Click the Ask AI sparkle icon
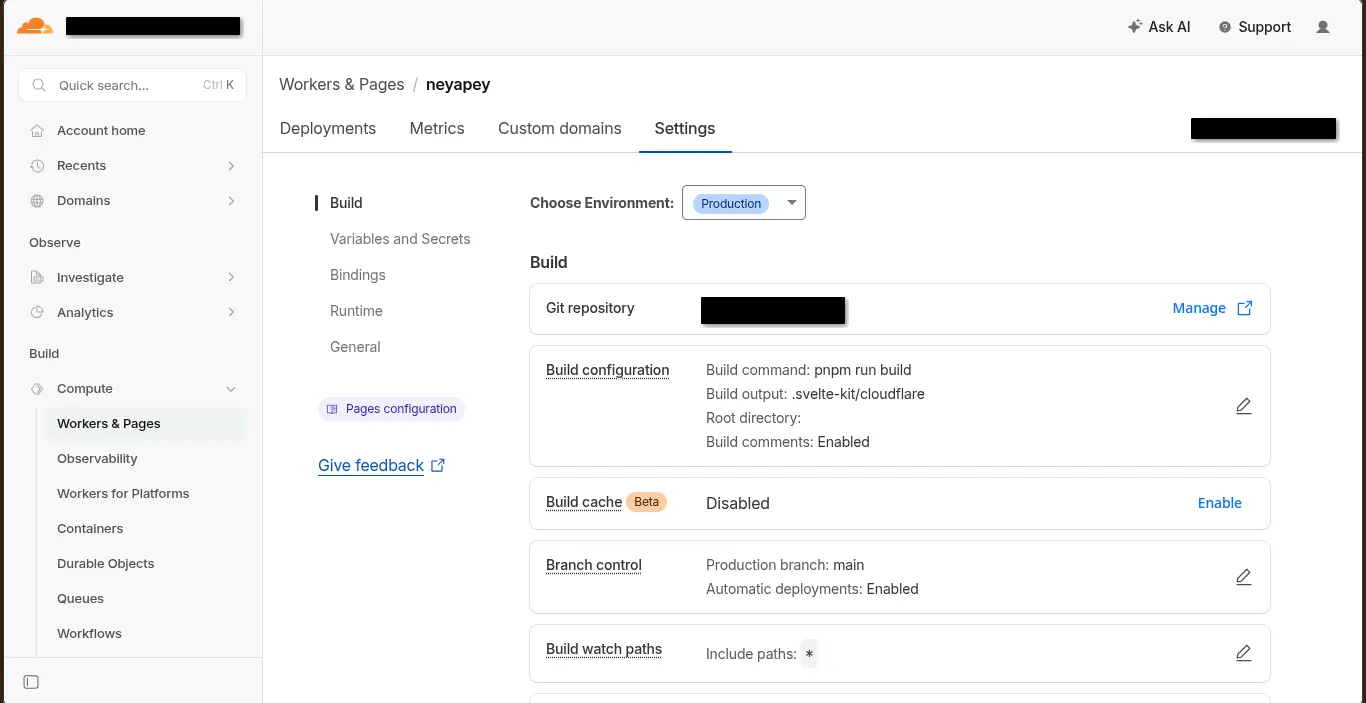 (x=1134, y=27)
